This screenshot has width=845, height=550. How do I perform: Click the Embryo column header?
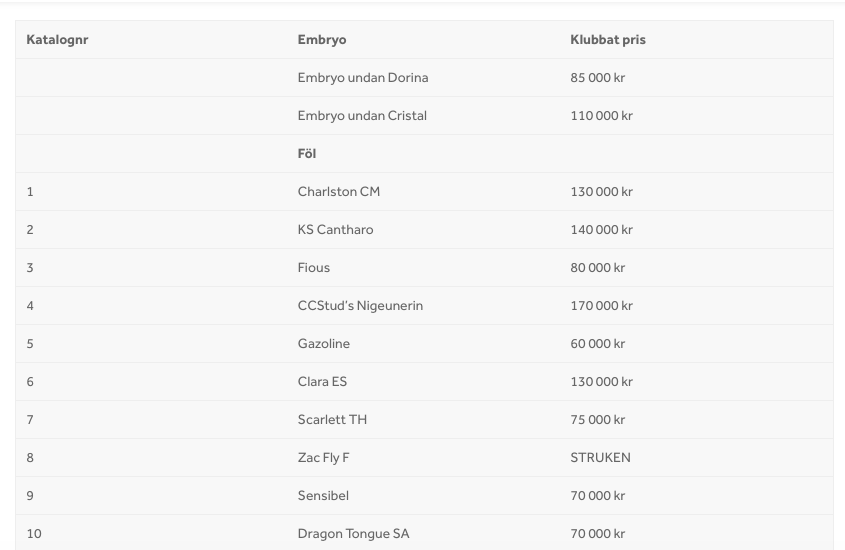(322, 40)
